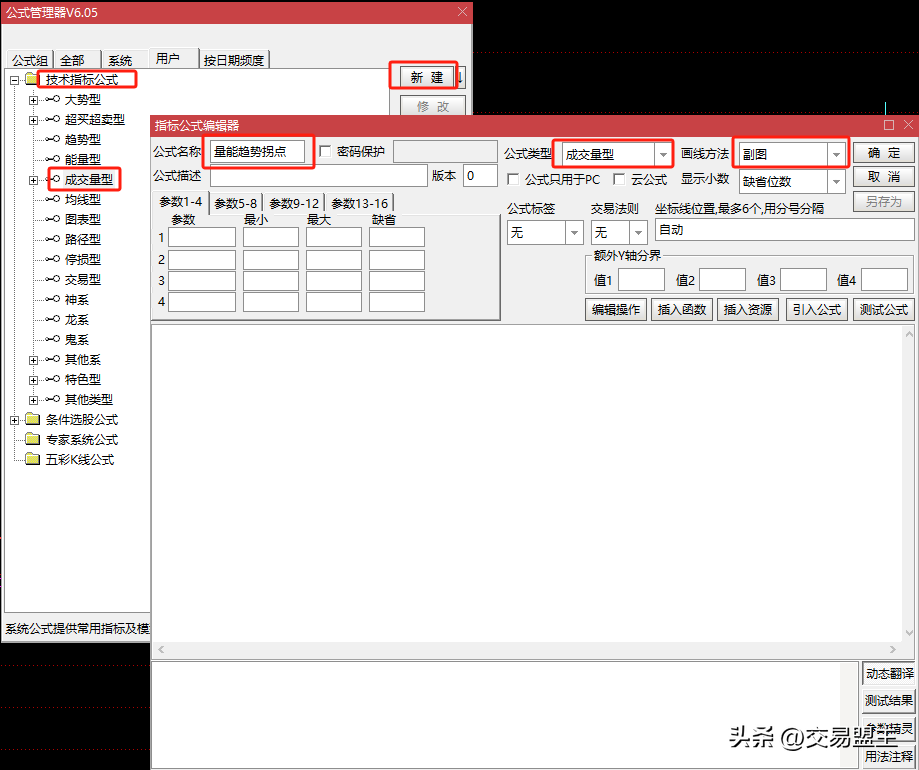
Task: Click the 引入公式 button
Action: click(817, 309)
